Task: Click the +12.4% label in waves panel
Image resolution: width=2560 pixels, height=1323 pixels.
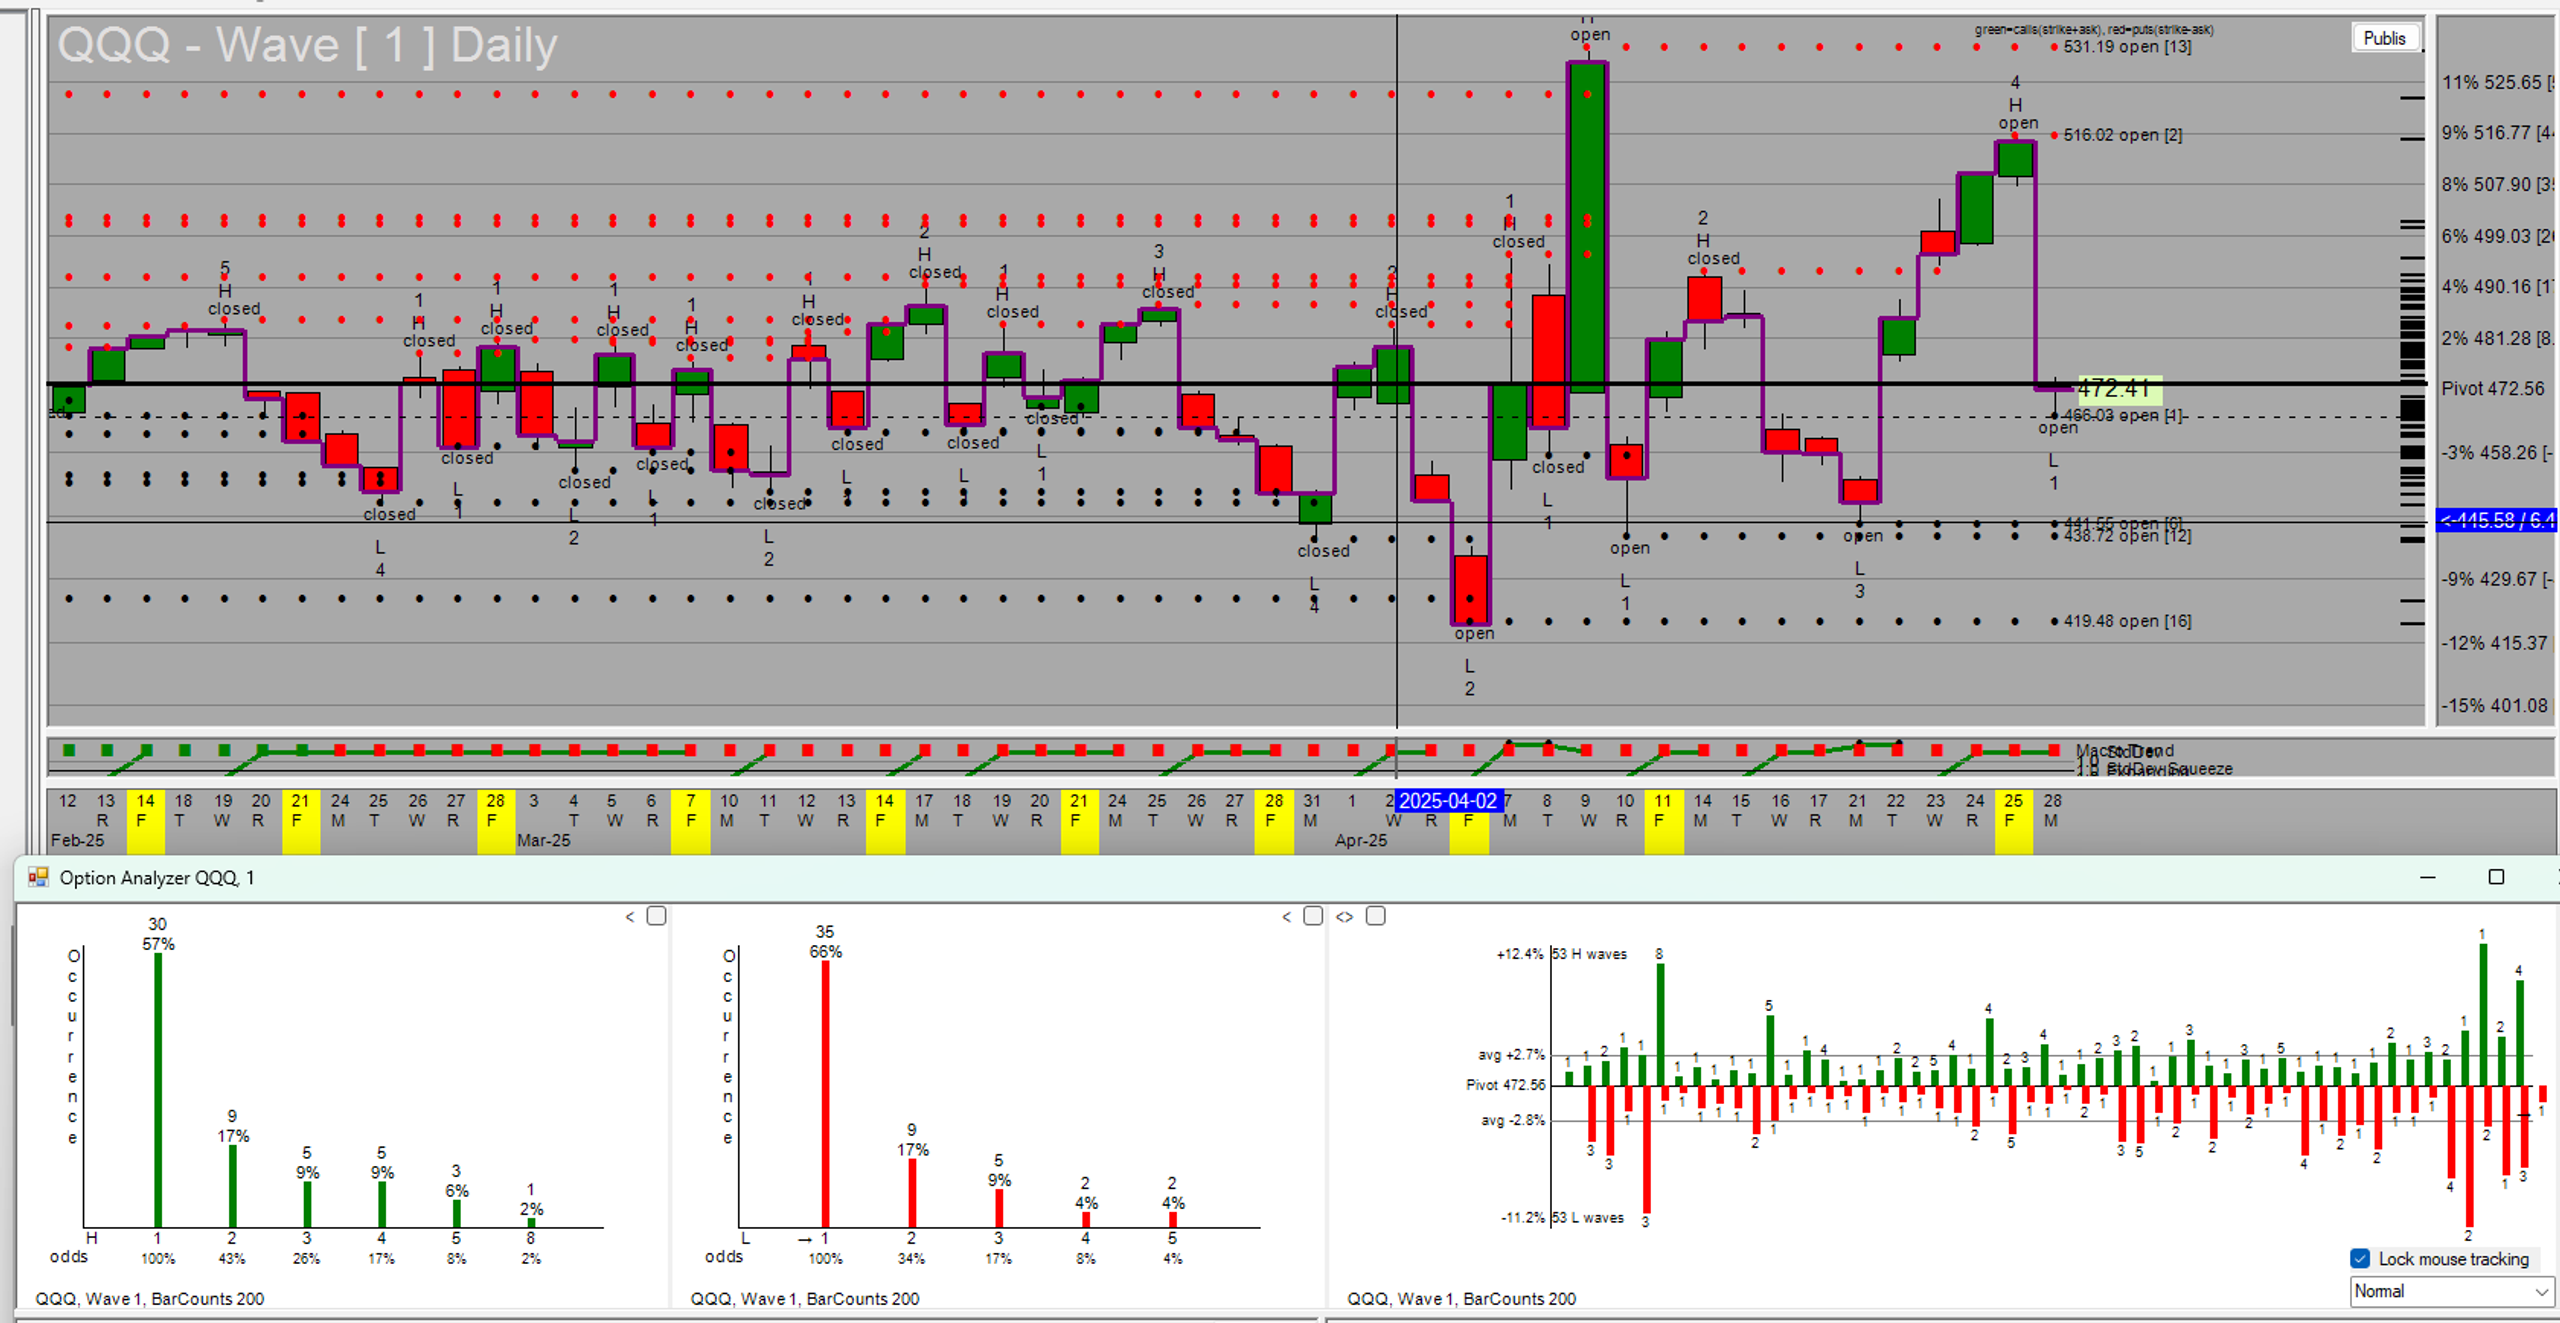Action: coord(1520,954)
